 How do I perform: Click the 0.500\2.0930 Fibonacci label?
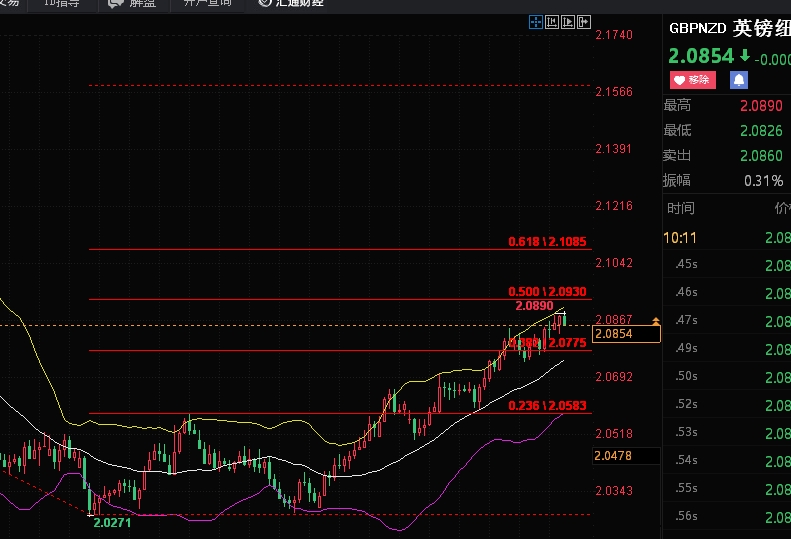coord(547,292)
